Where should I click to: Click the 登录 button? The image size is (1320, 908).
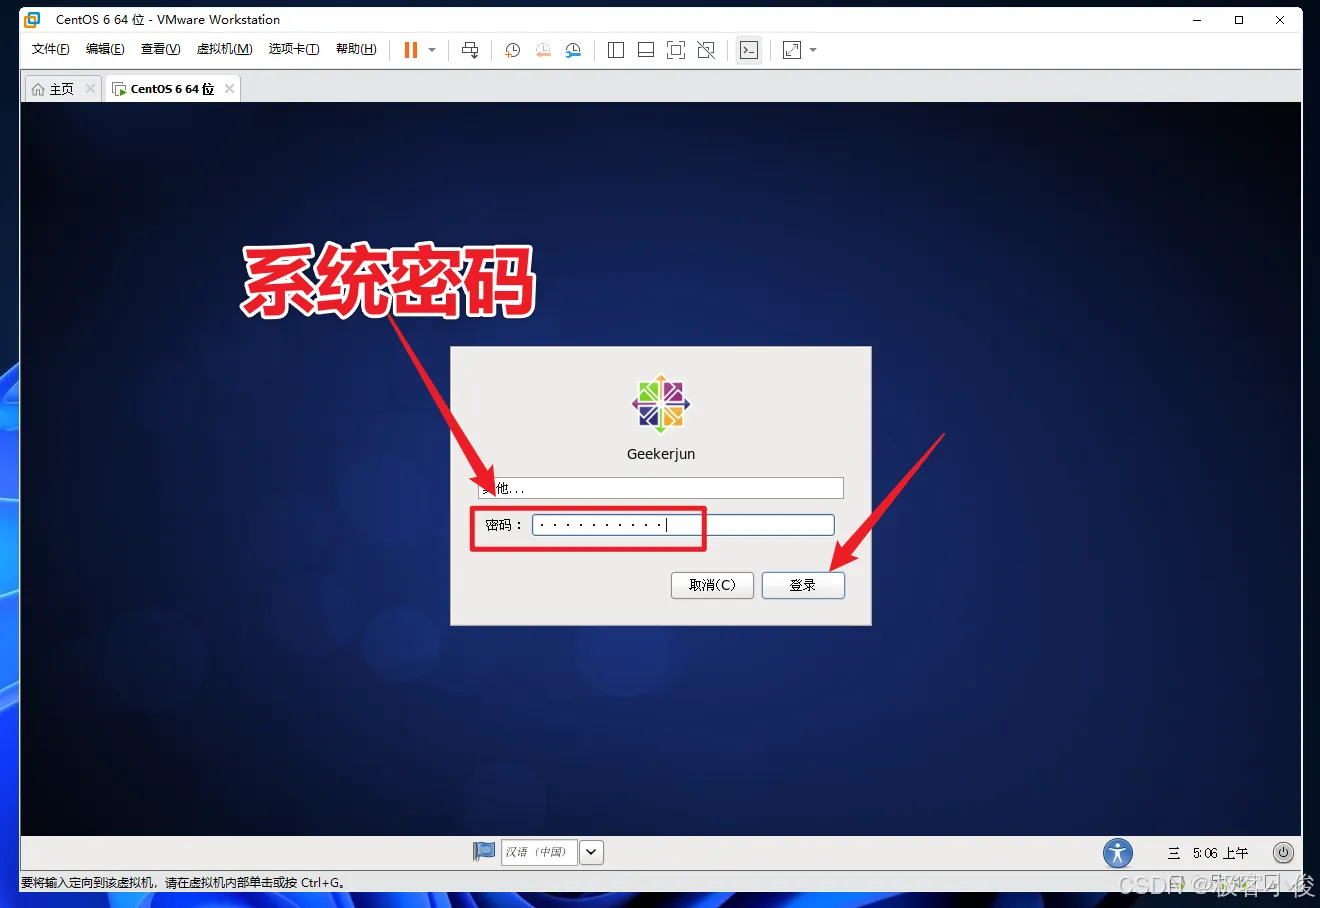point(803,585)
